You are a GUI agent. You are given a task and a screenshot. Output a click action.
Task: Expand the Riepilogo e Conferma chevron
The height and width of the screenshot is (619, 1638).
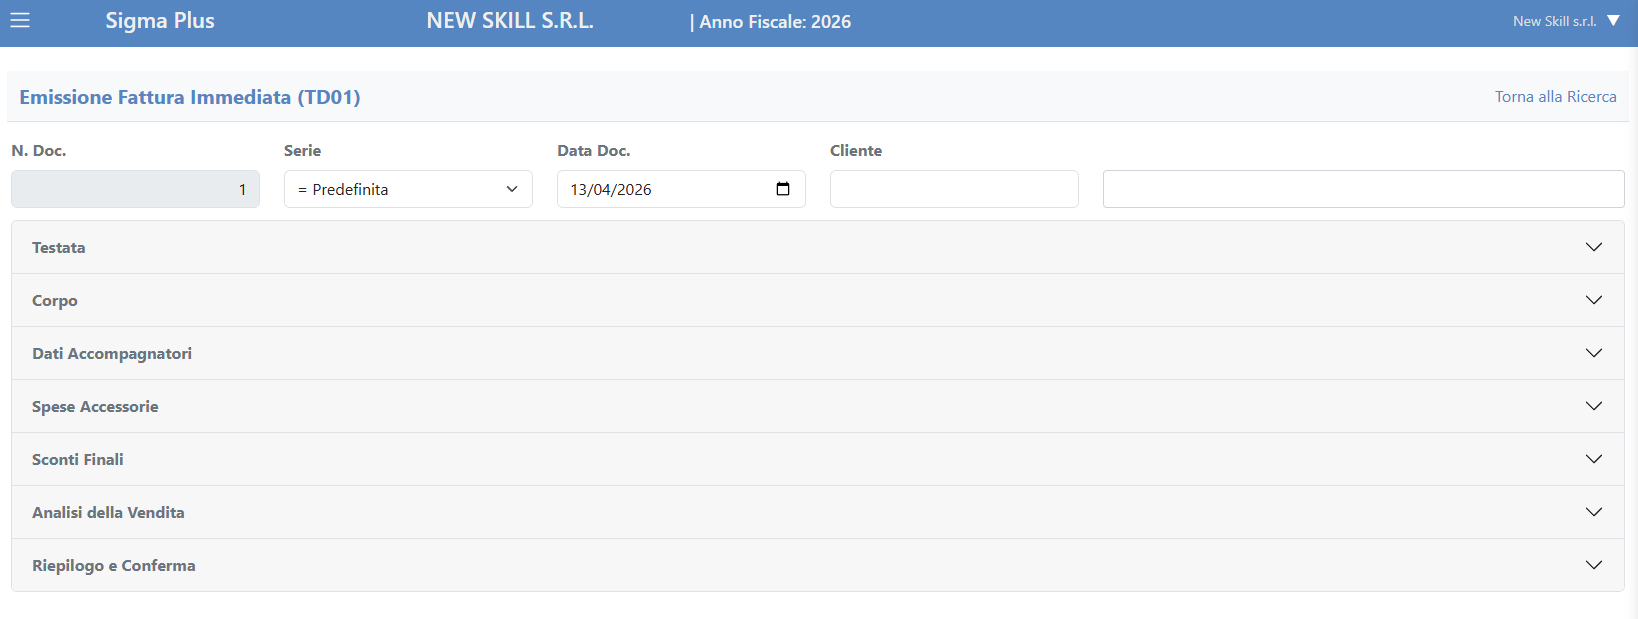tap(1593, 565)
